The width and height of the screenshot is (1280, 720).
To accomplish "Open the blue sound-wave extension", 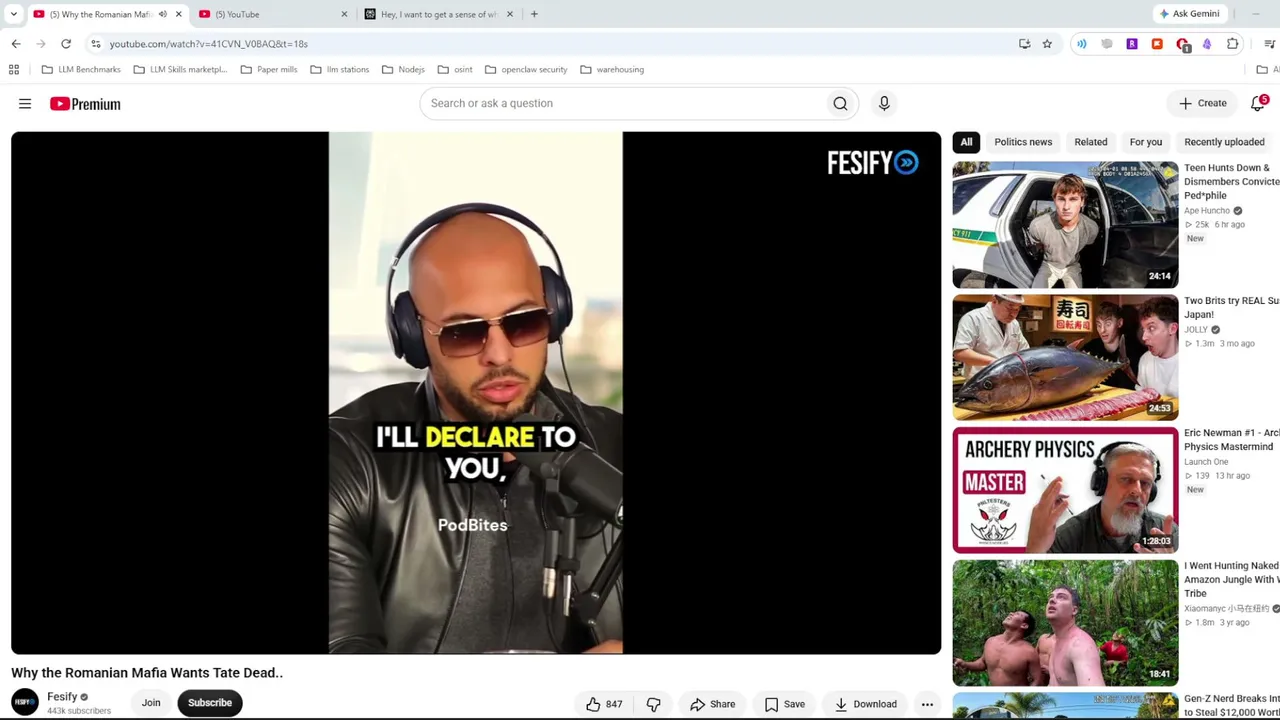I will (1082, 44).
